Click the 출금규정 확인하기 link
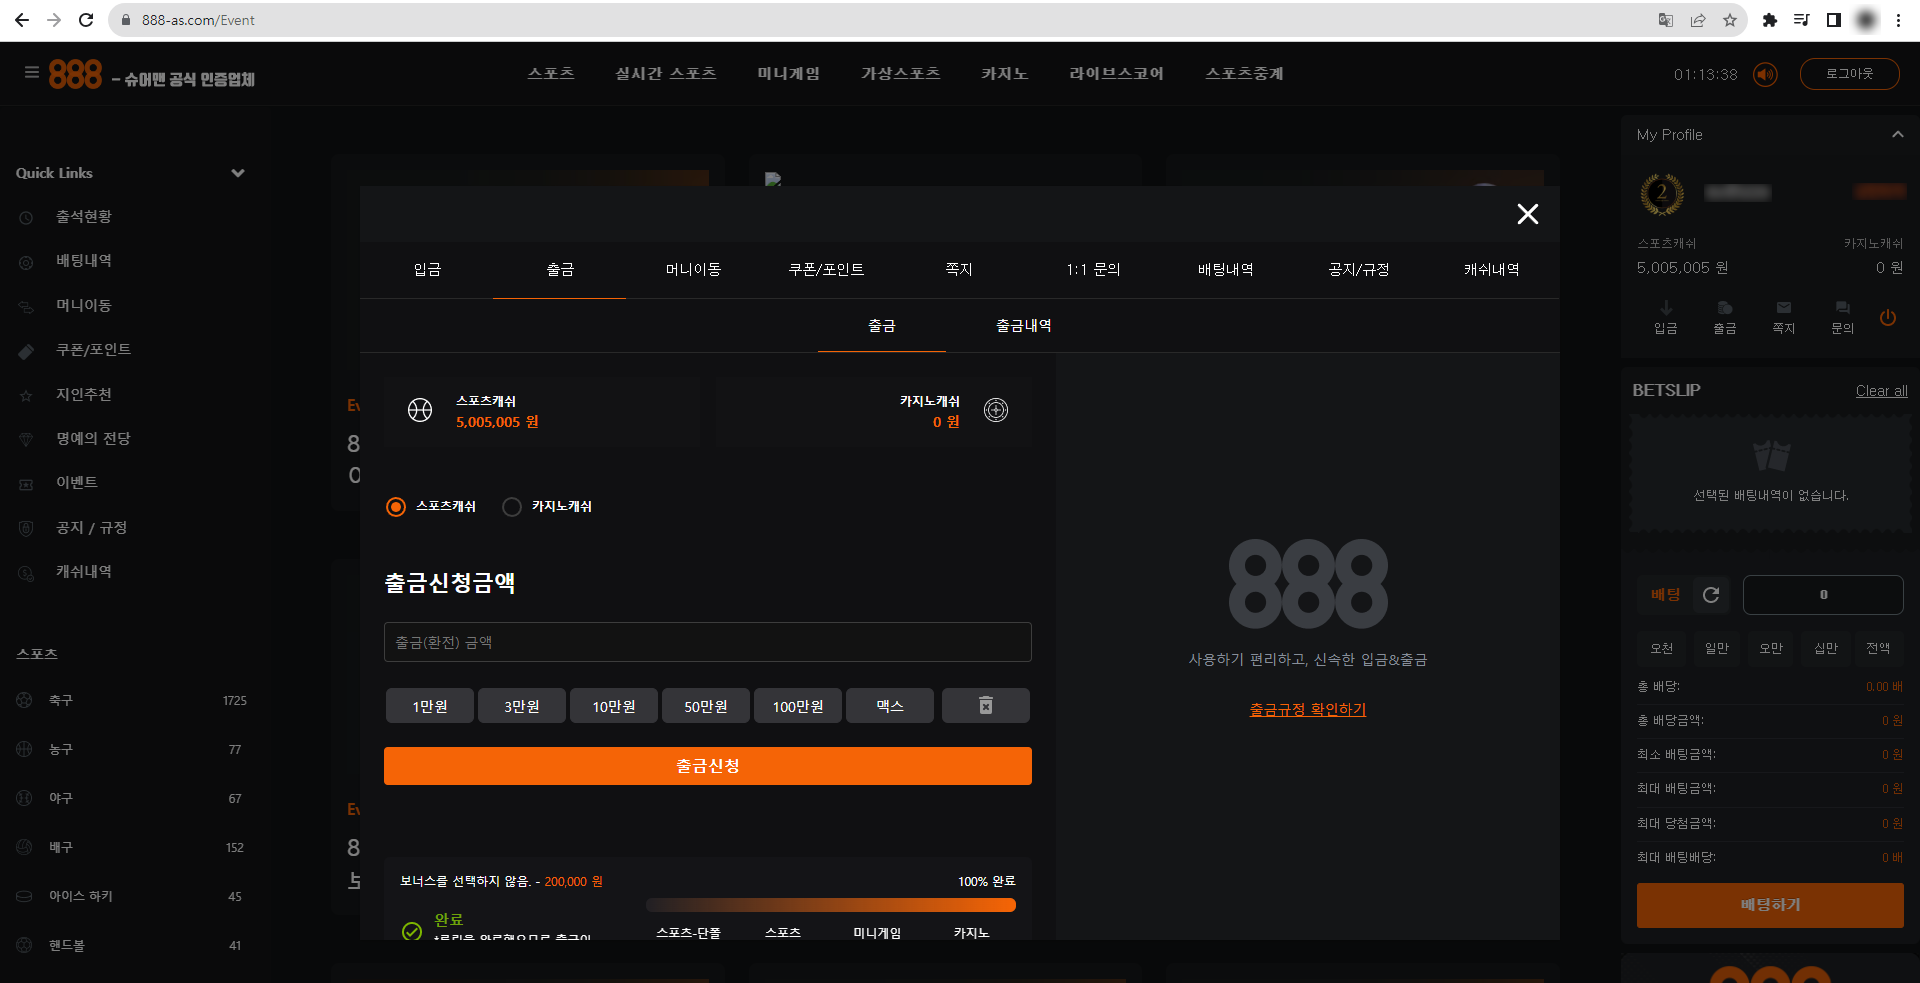The image size is (1920, 983). coord(1307,709)
